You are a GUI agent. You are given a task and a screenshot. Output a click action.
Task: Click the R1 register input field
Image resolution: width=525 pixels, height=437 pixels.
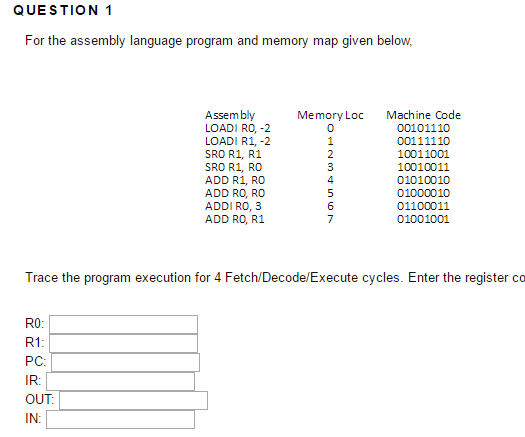pos(123,343)
